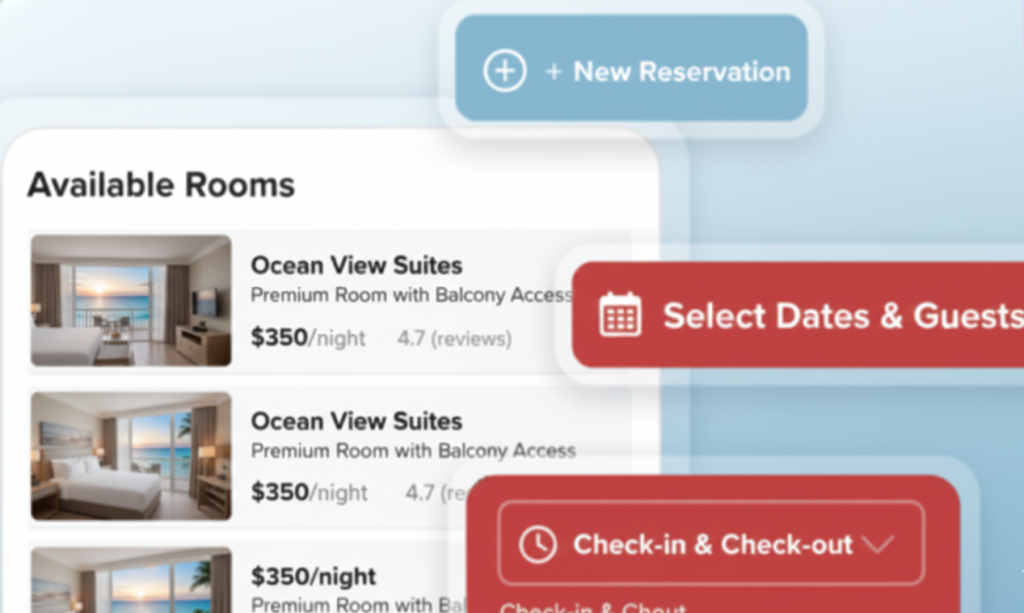This screenshot has height=613, width=1024.
Task: Click the second listing's $350/night price
Action: click(309, 493)
